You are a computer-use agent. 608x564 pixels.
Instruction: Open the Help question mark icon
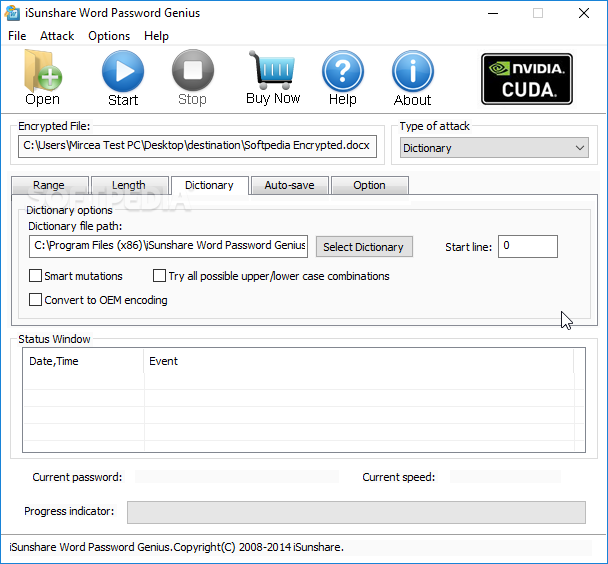[x=343, y=78]
